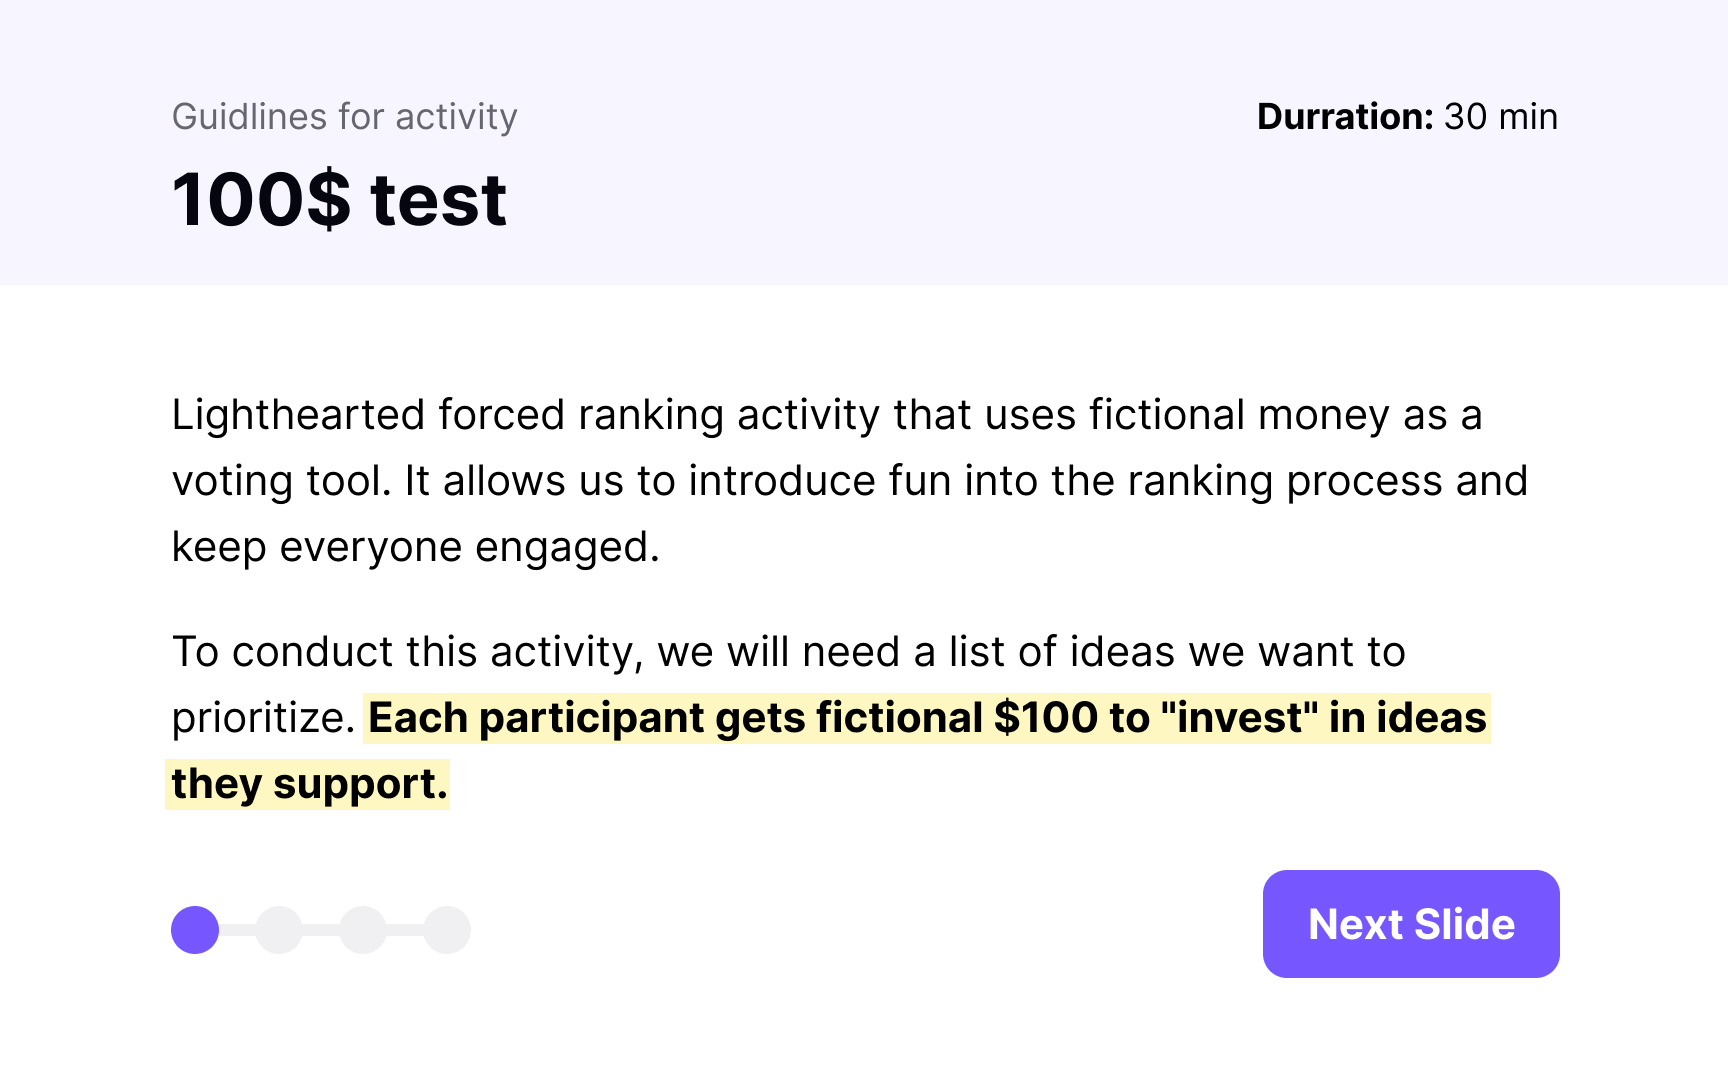Viewport: 1728px width, 1080px height.
Task: Click the Next Slide button
Action: [1411, 924]
